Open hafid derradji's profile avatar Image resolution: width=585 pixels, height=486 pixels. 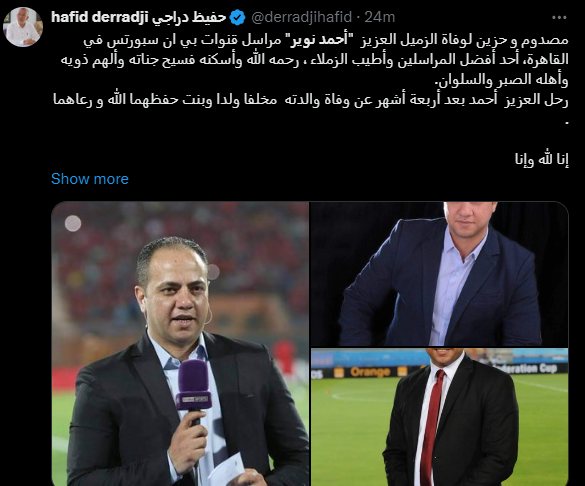23,27
